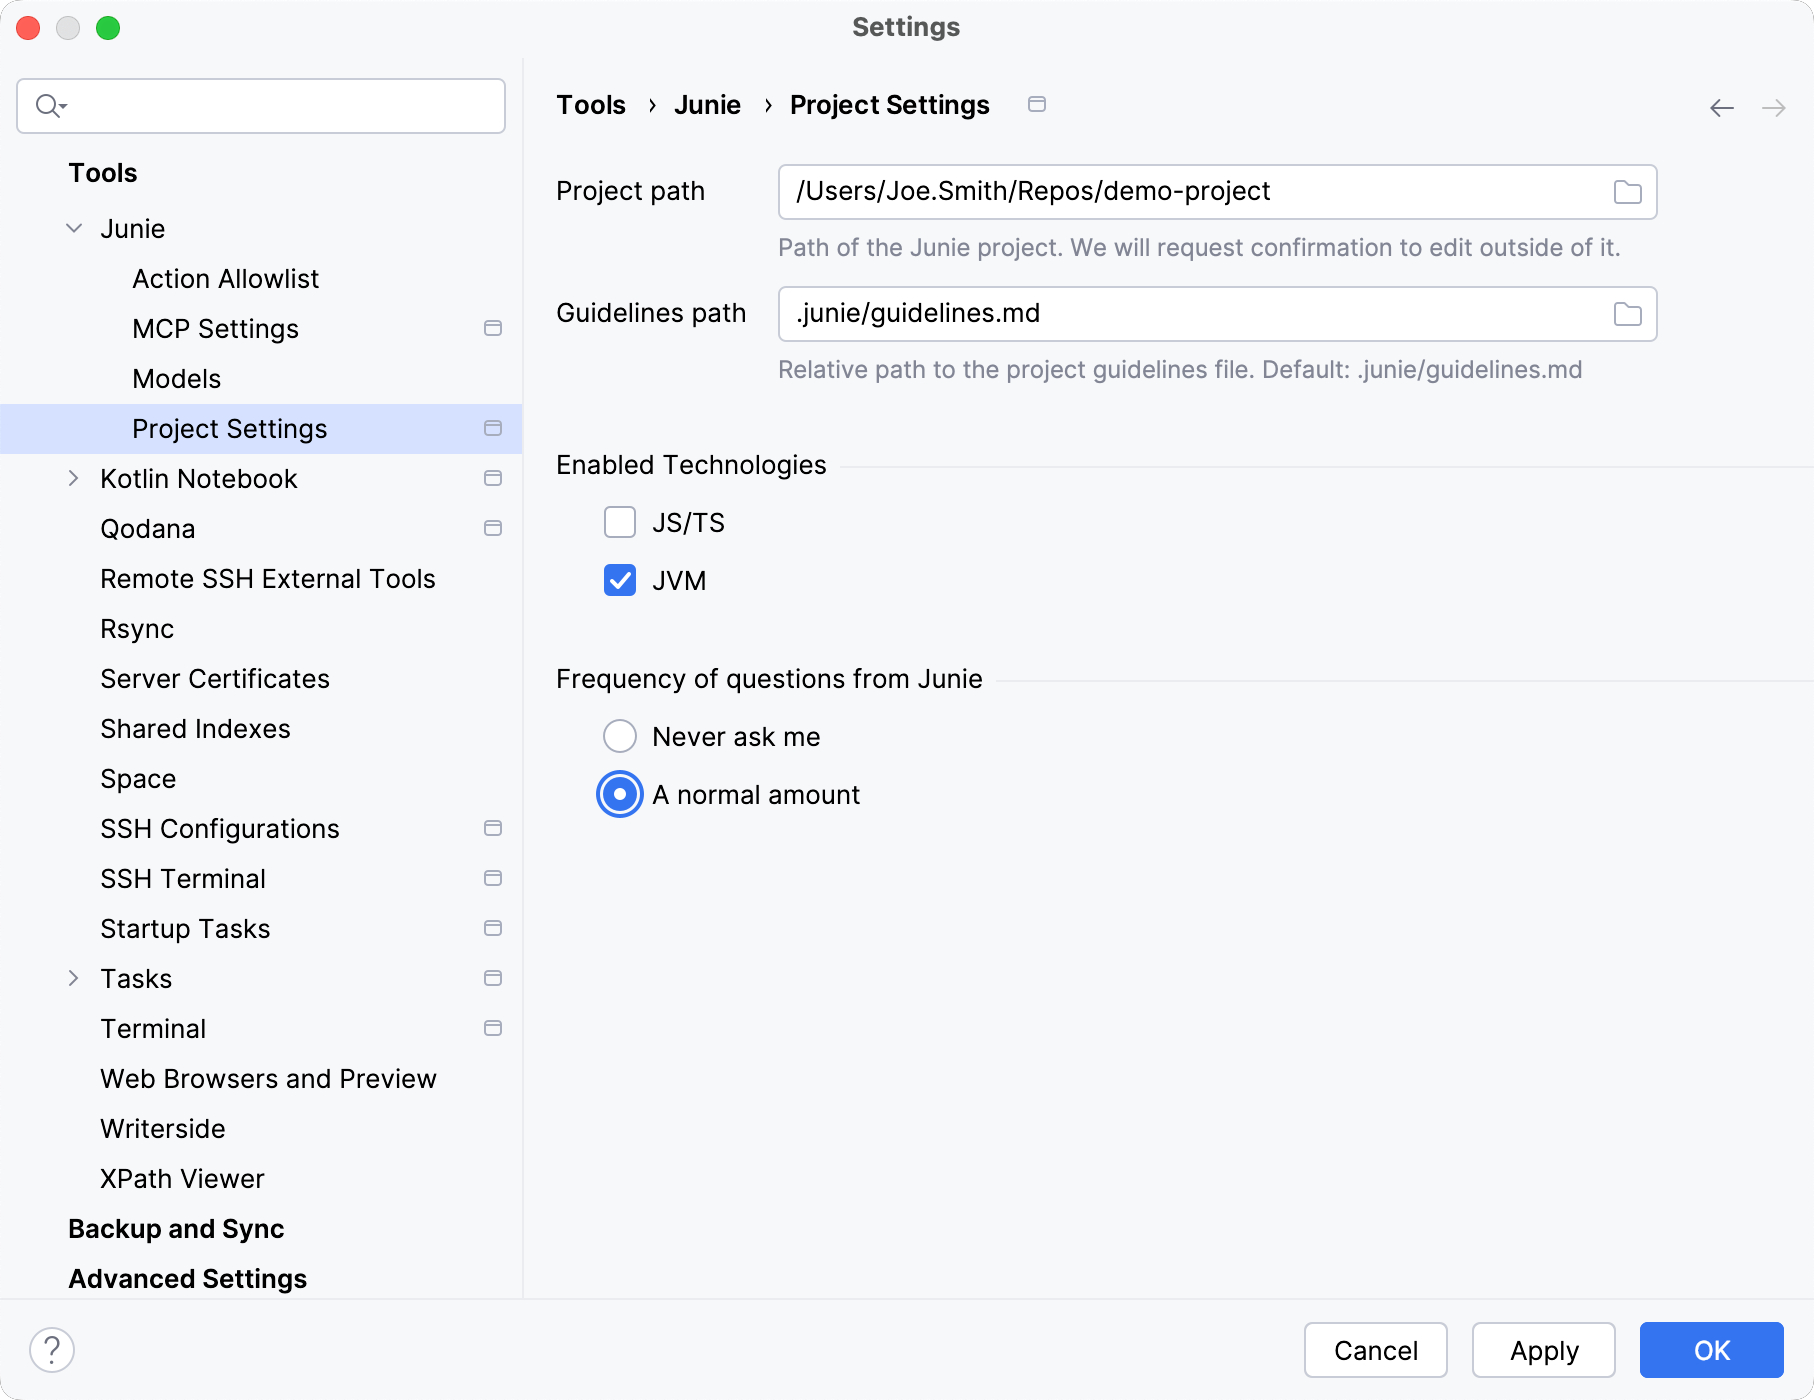Apply the changed settings
The height and width of the screenshot is (1400, 1814).
(1543, 1350)
